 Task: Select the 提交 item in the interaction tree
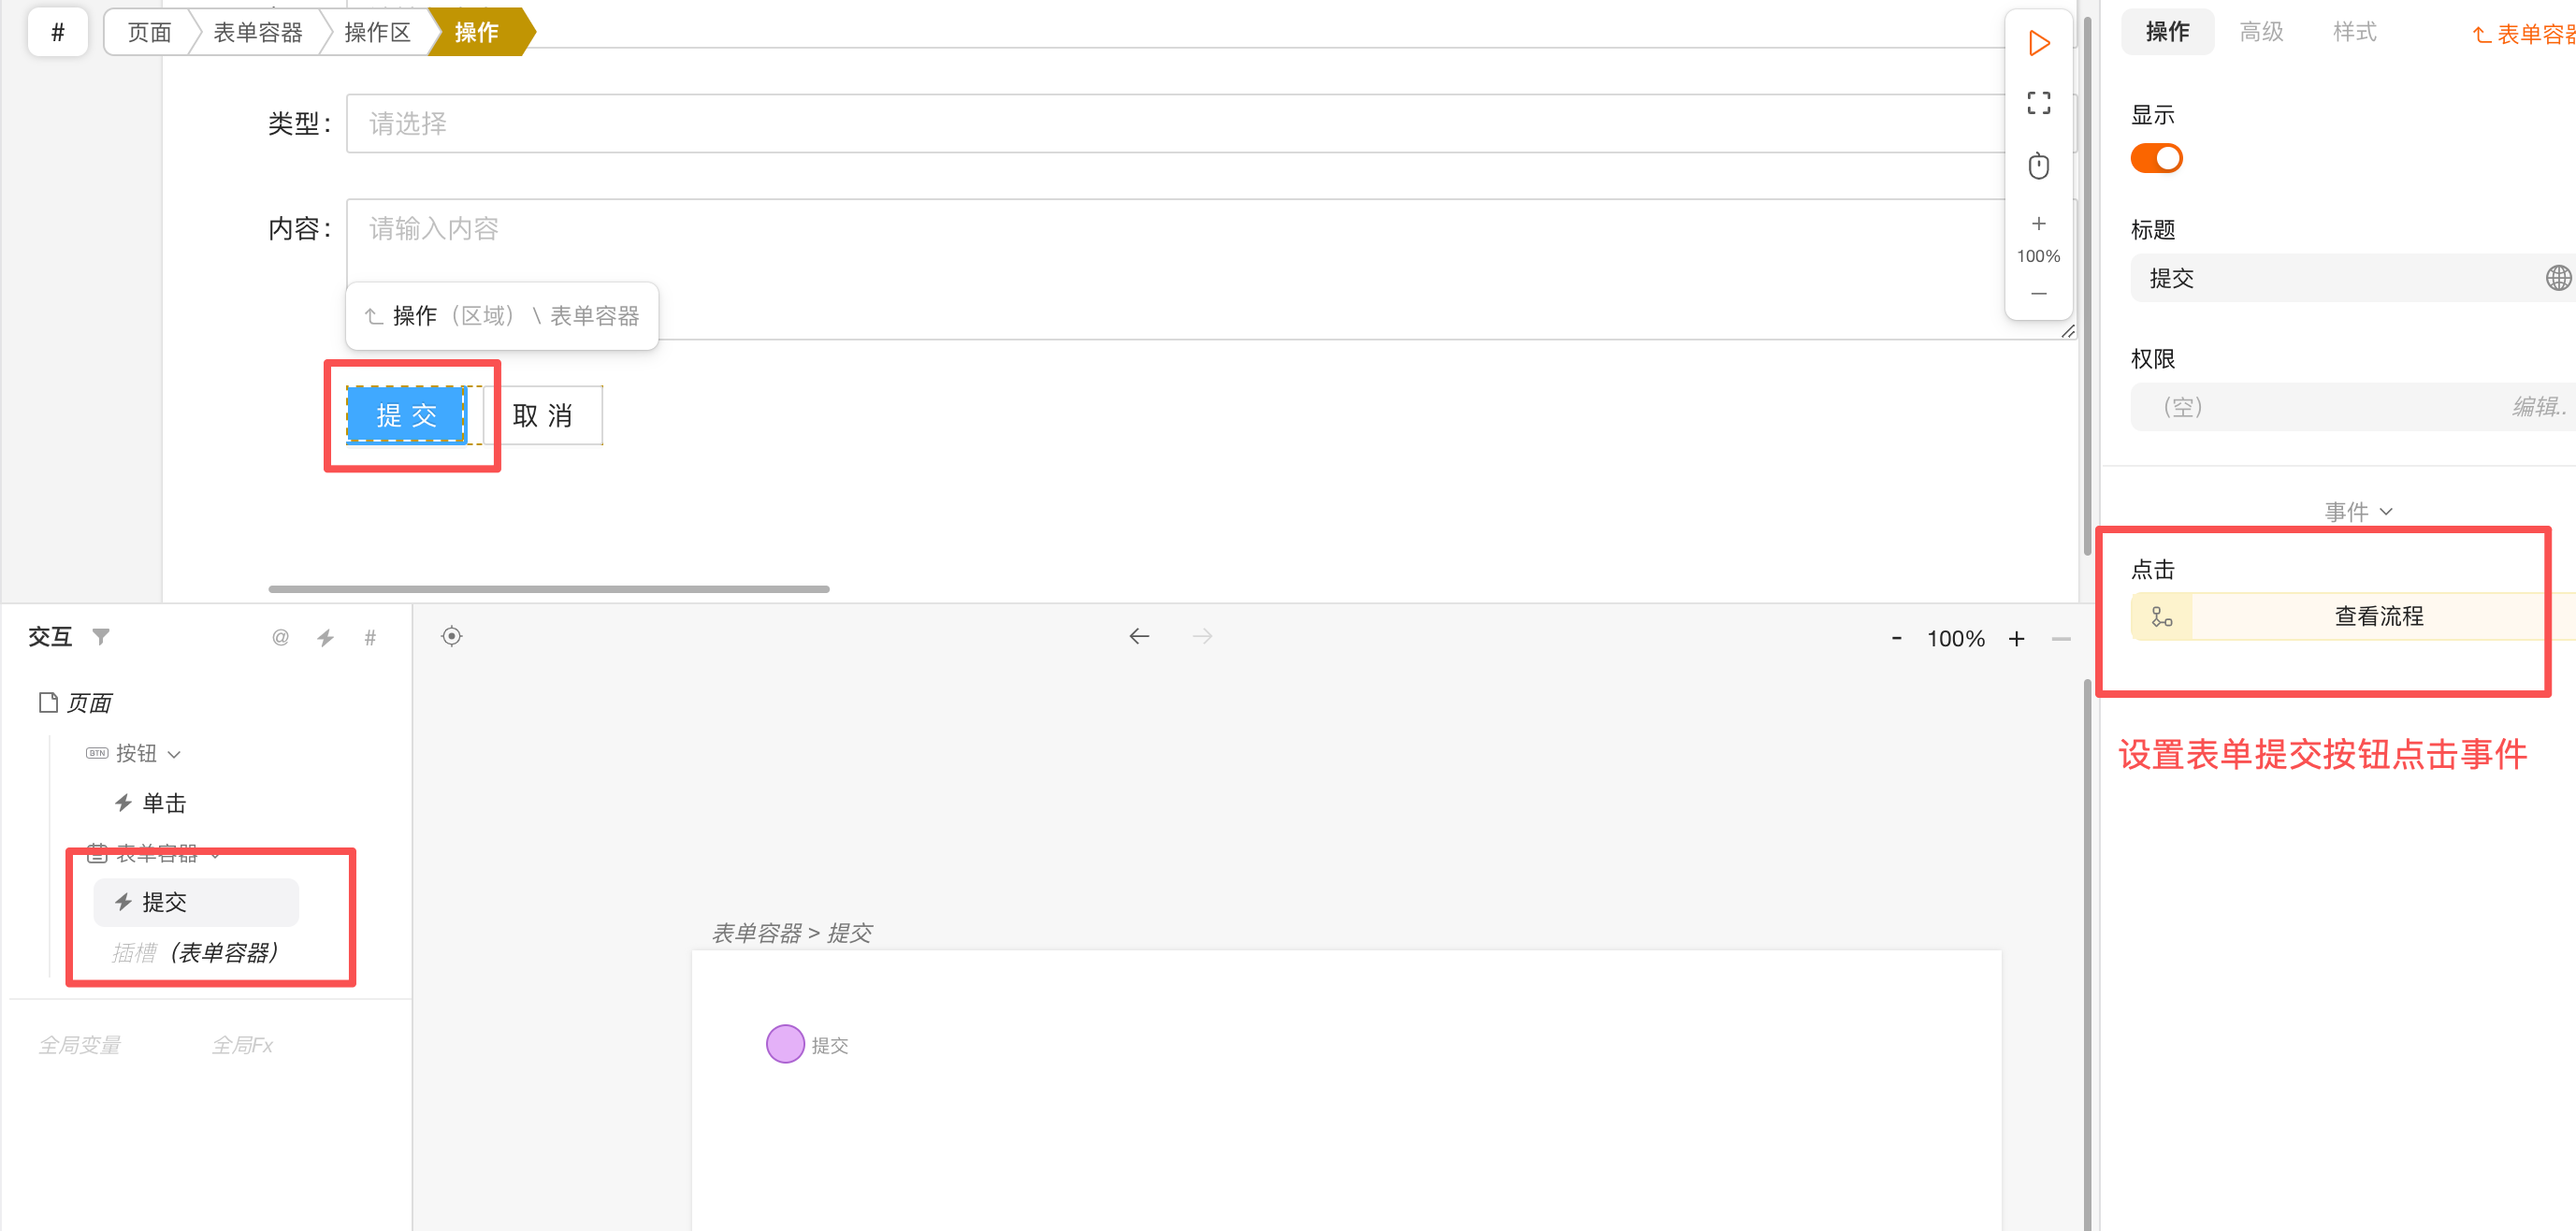[x=164, y=903]
